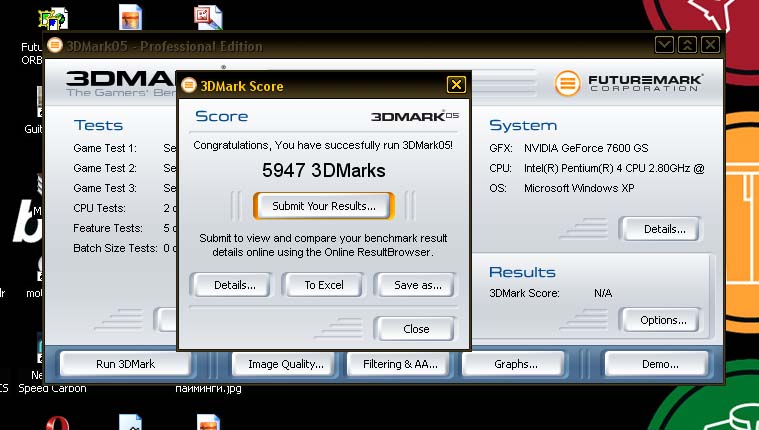Click the Results section heading
Viewport: 759px width, 430px height.
click(x=522, y=272)
